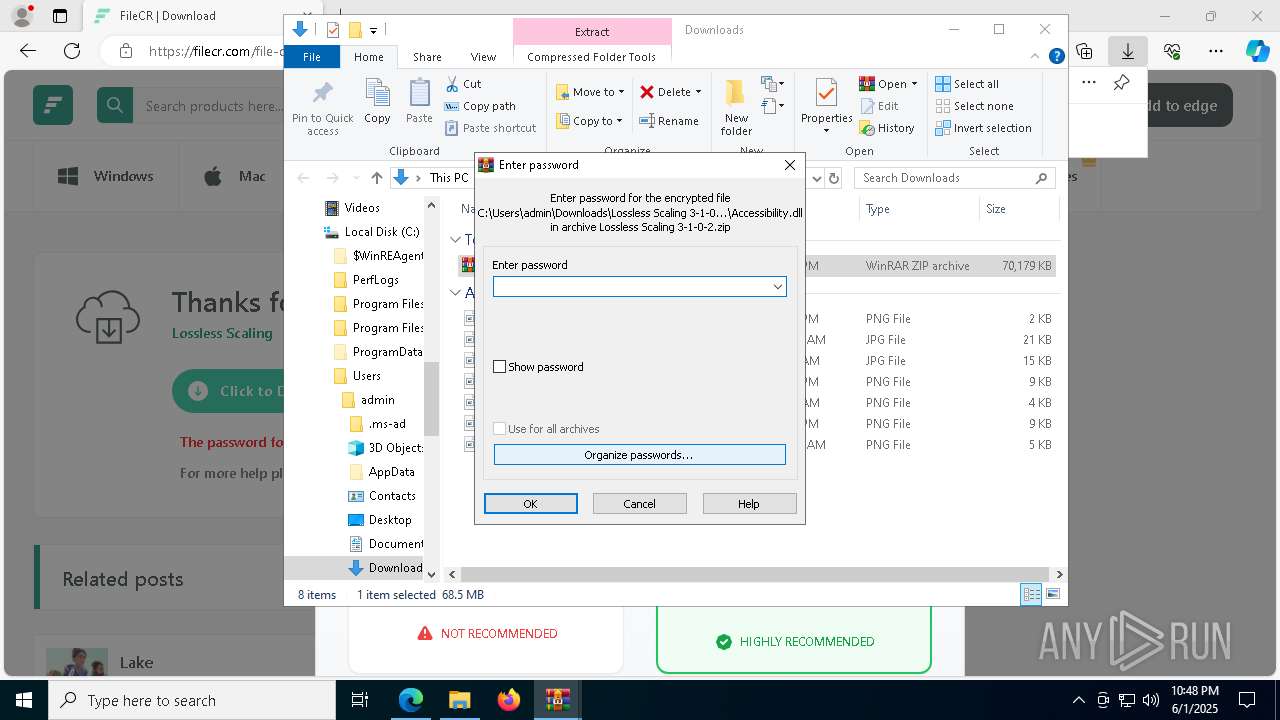
Task: Open Windows Start menu
Action: 24,700
